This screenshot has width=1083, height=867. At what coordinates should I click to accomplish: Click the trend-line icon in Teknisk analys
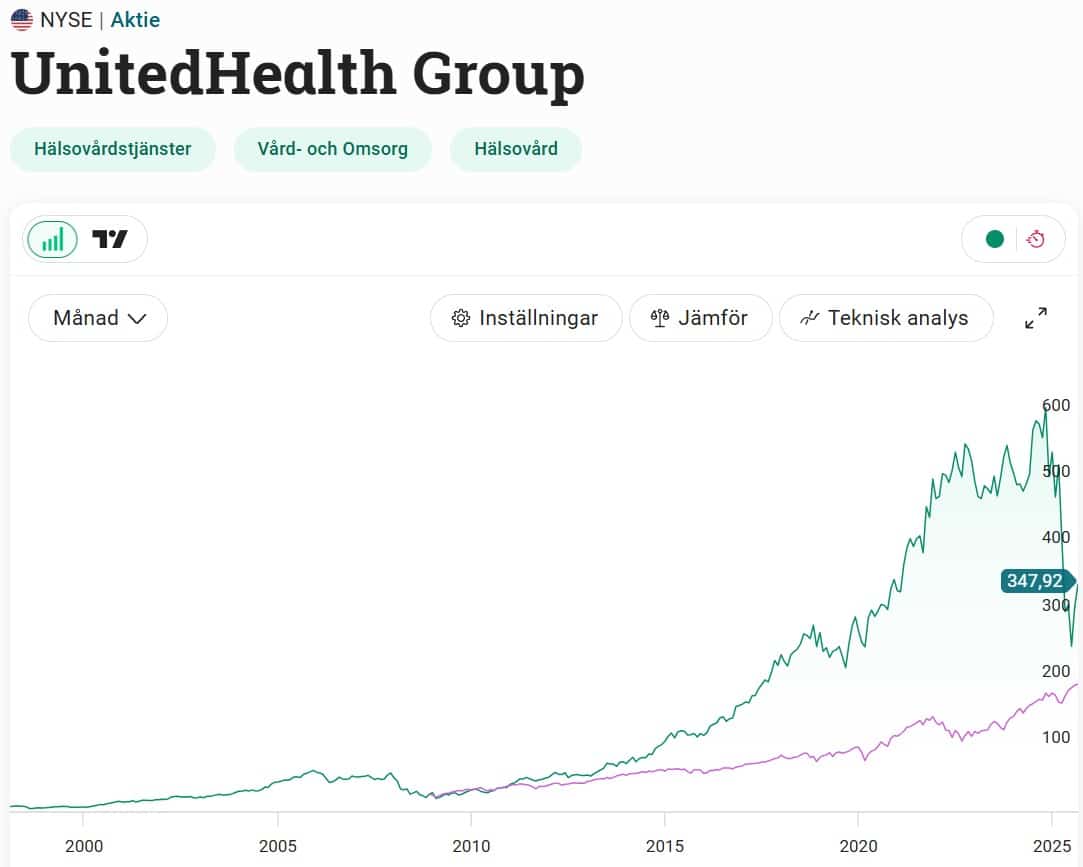[x=809, y=318]
